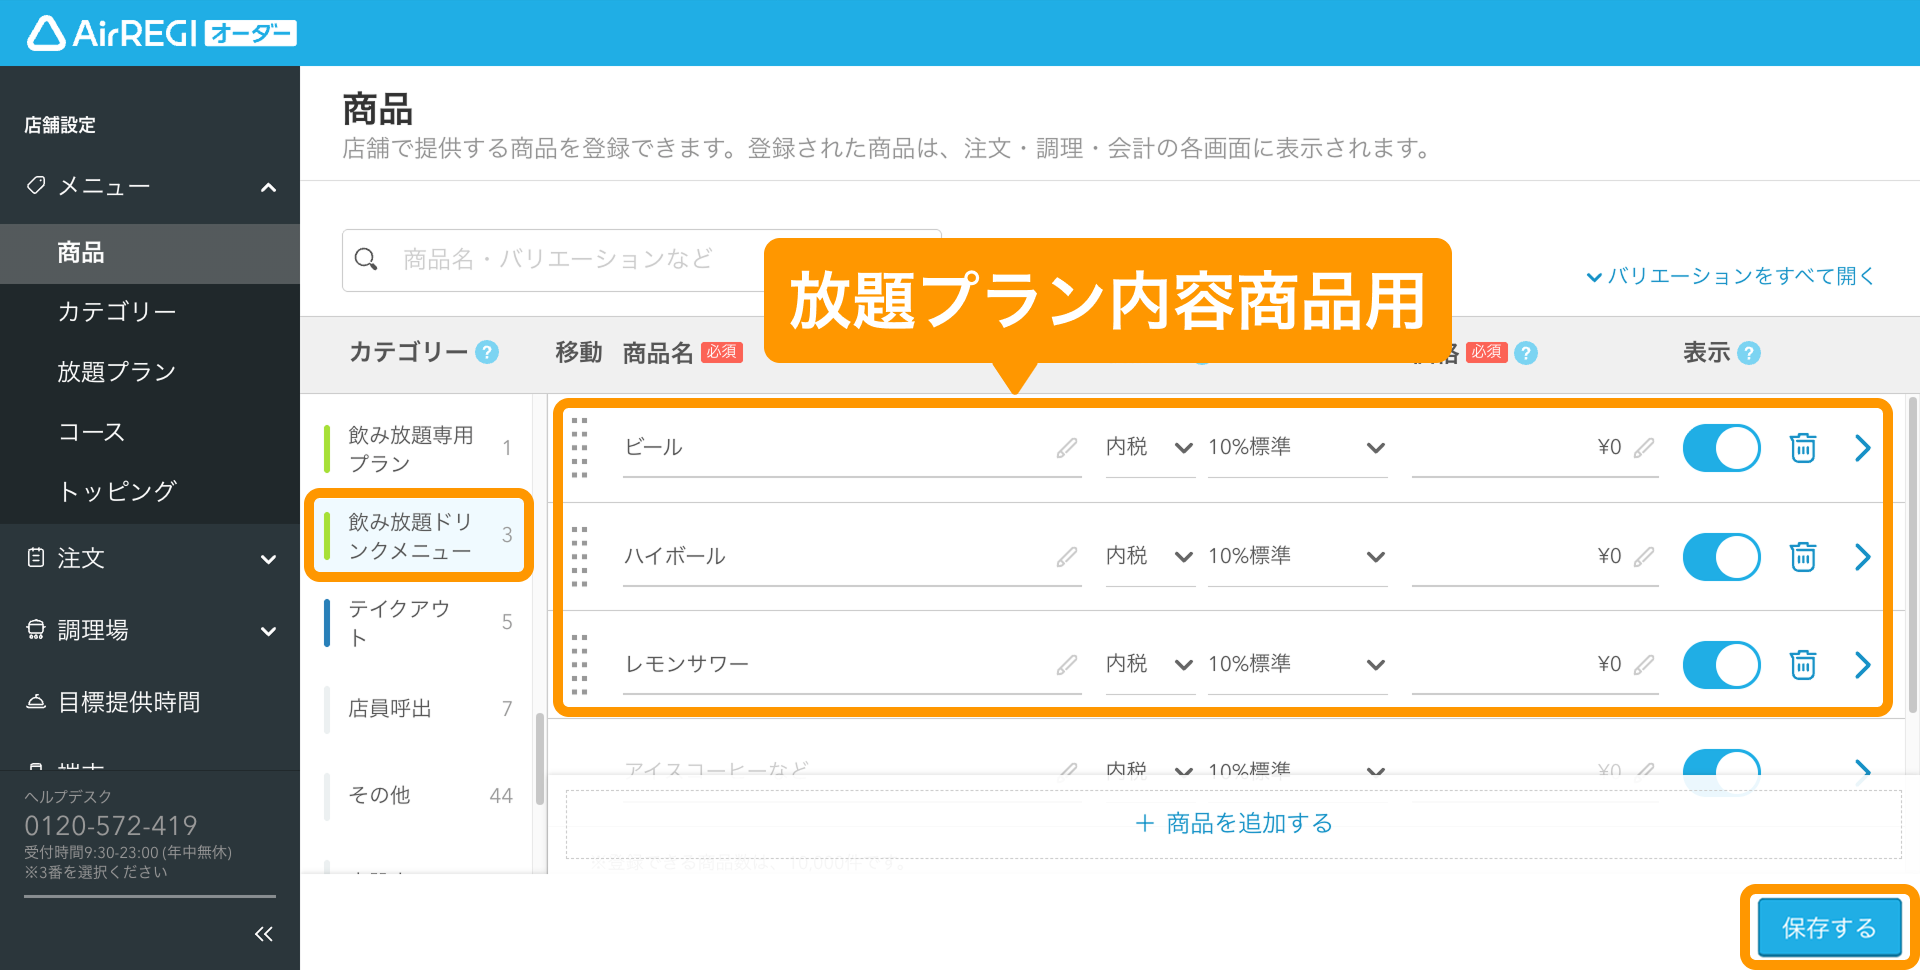Select category 飲み放題専用プラン
The height and width of the screenshot is (970, 1920).
point(420,448)
